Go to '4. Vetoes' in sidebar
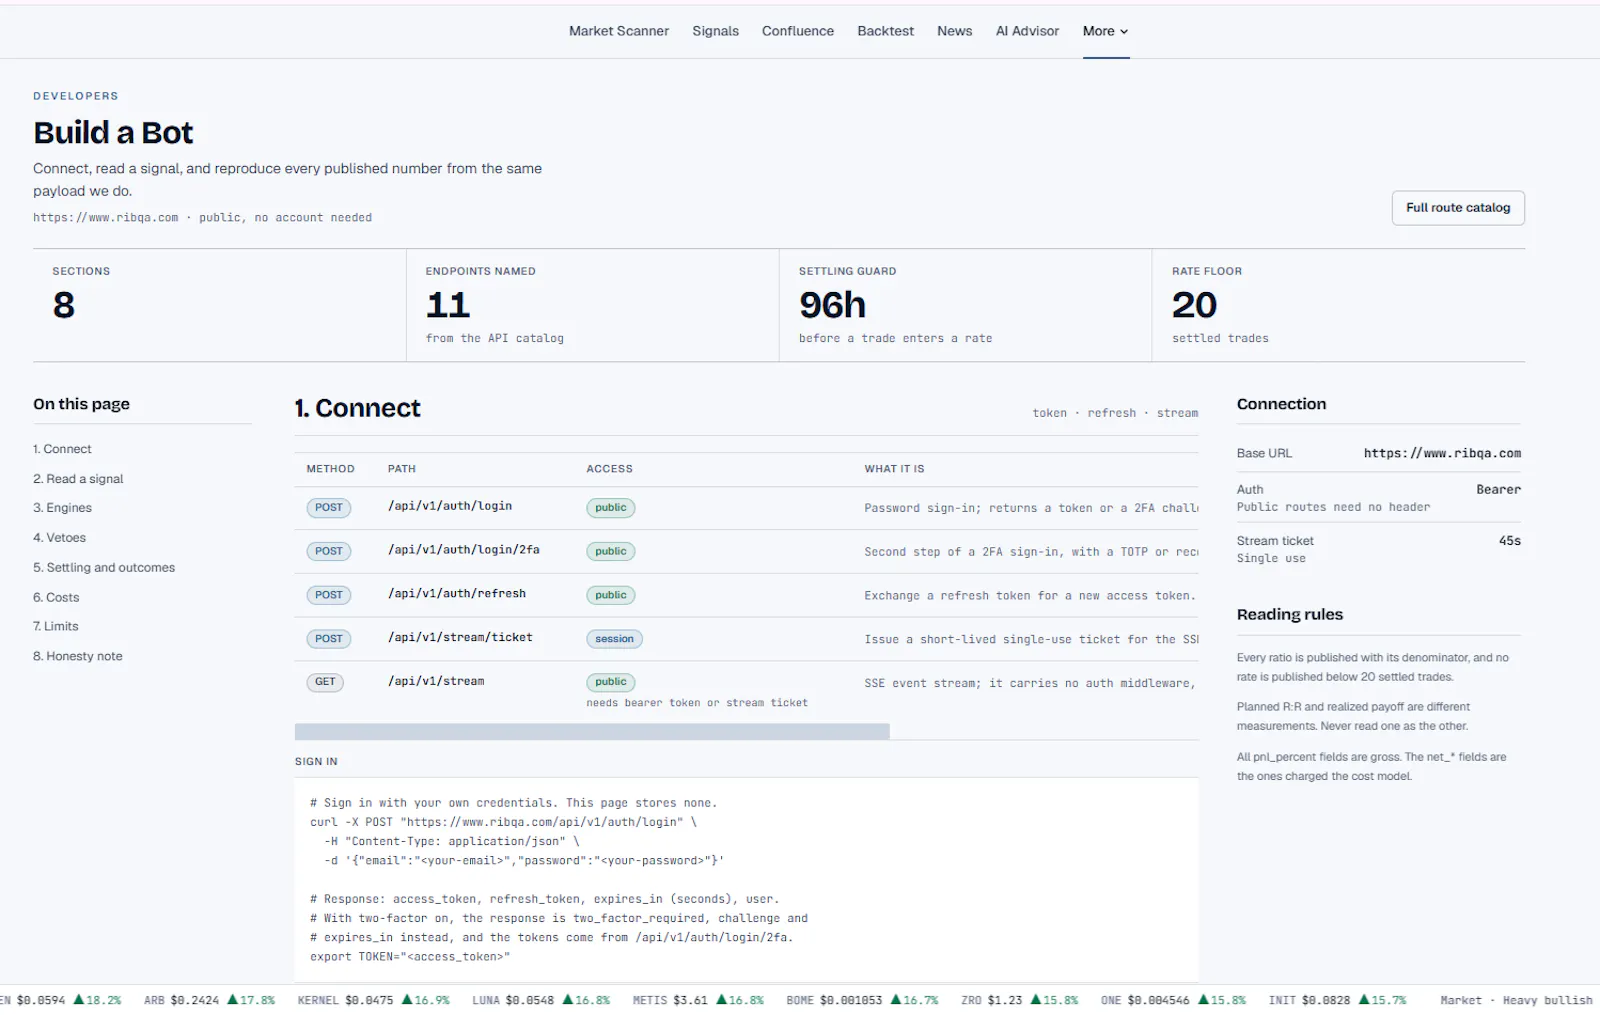Image resolution: width=1600 pixels, height=1015 pixels. point(59,538)
